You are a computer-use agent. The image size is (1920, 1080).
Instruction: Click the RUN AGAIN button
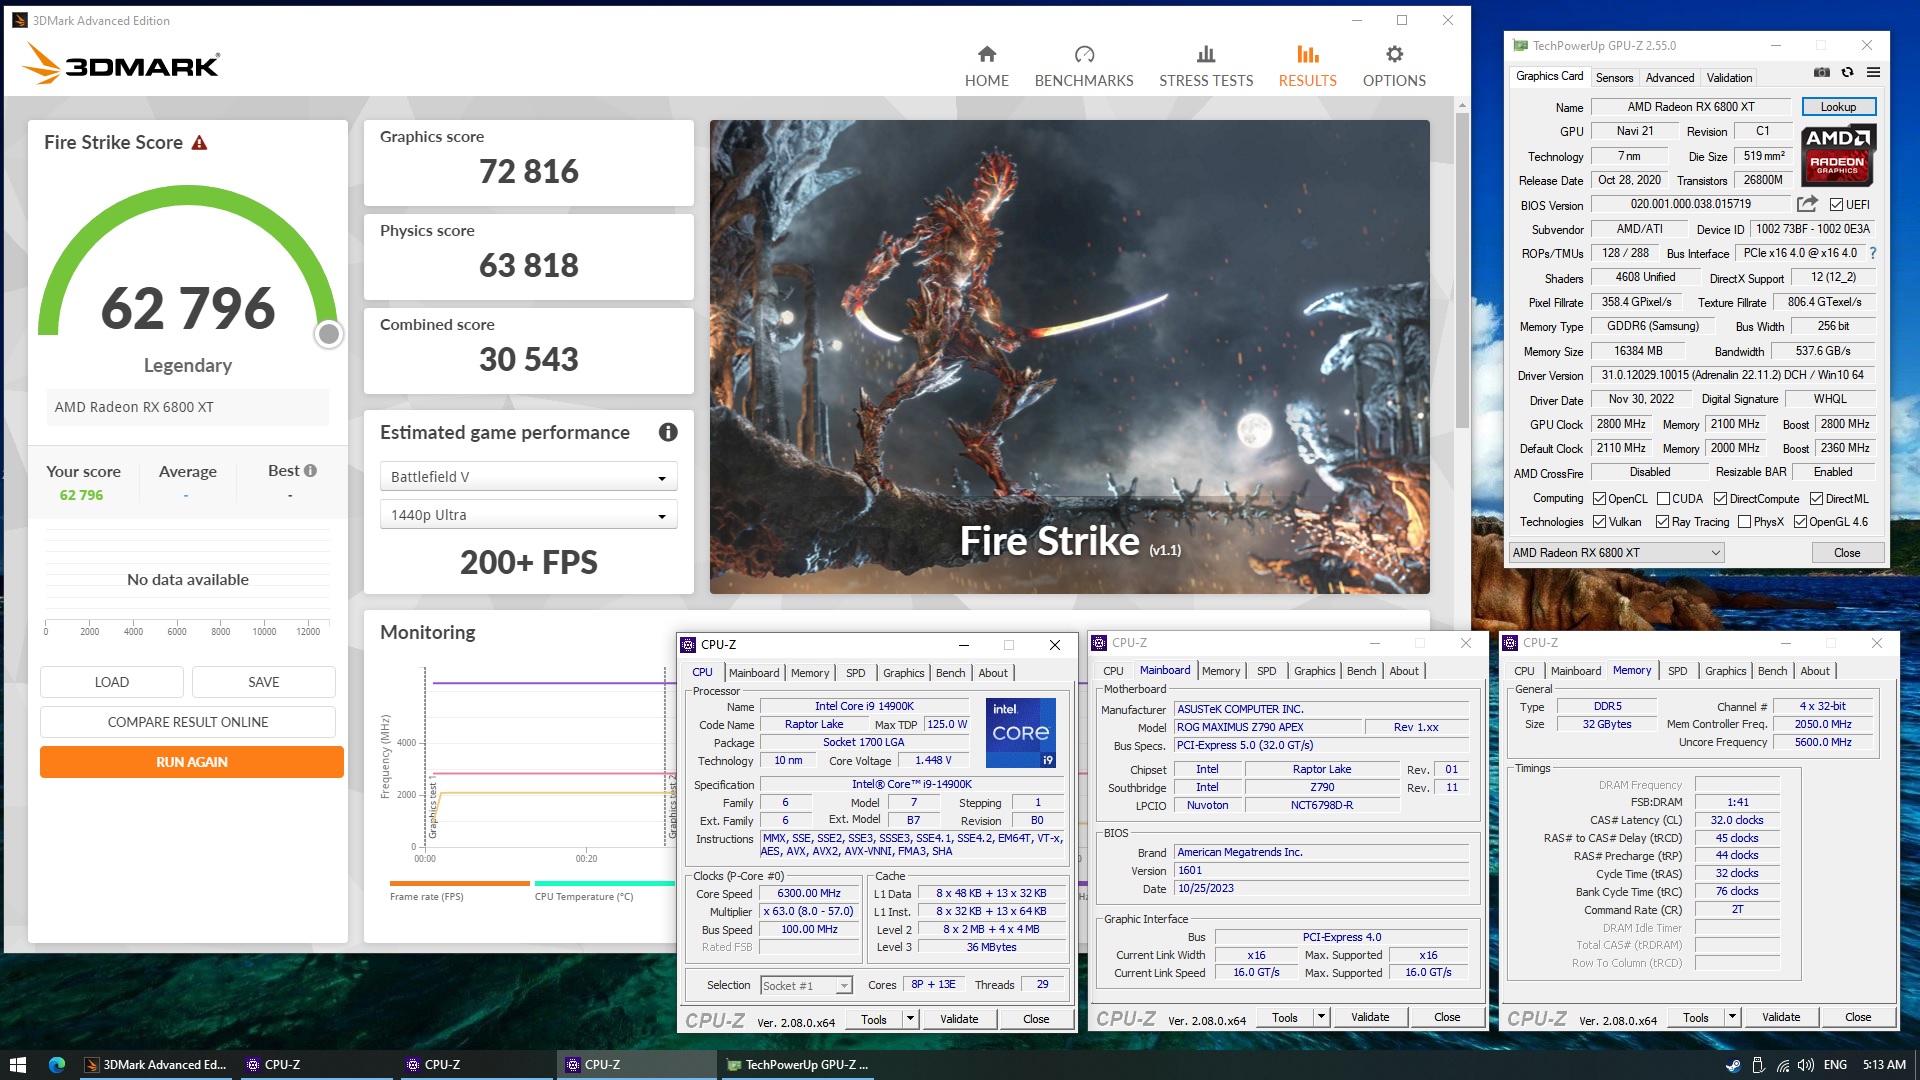[192, 762]
